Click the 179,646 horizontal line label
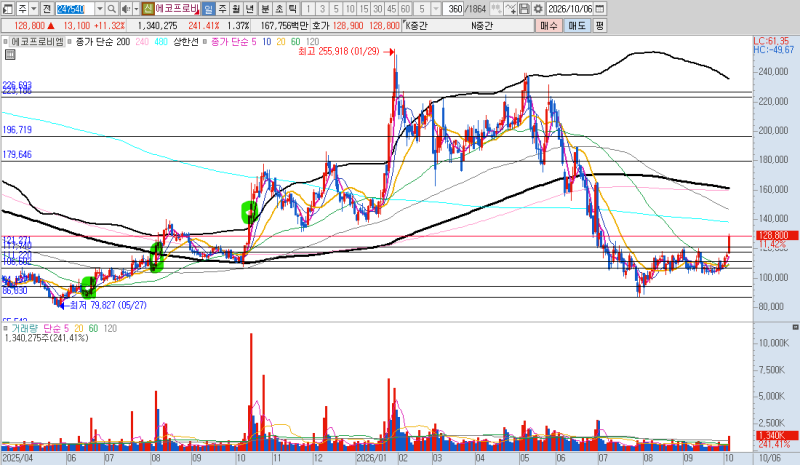 coord(17,155)
